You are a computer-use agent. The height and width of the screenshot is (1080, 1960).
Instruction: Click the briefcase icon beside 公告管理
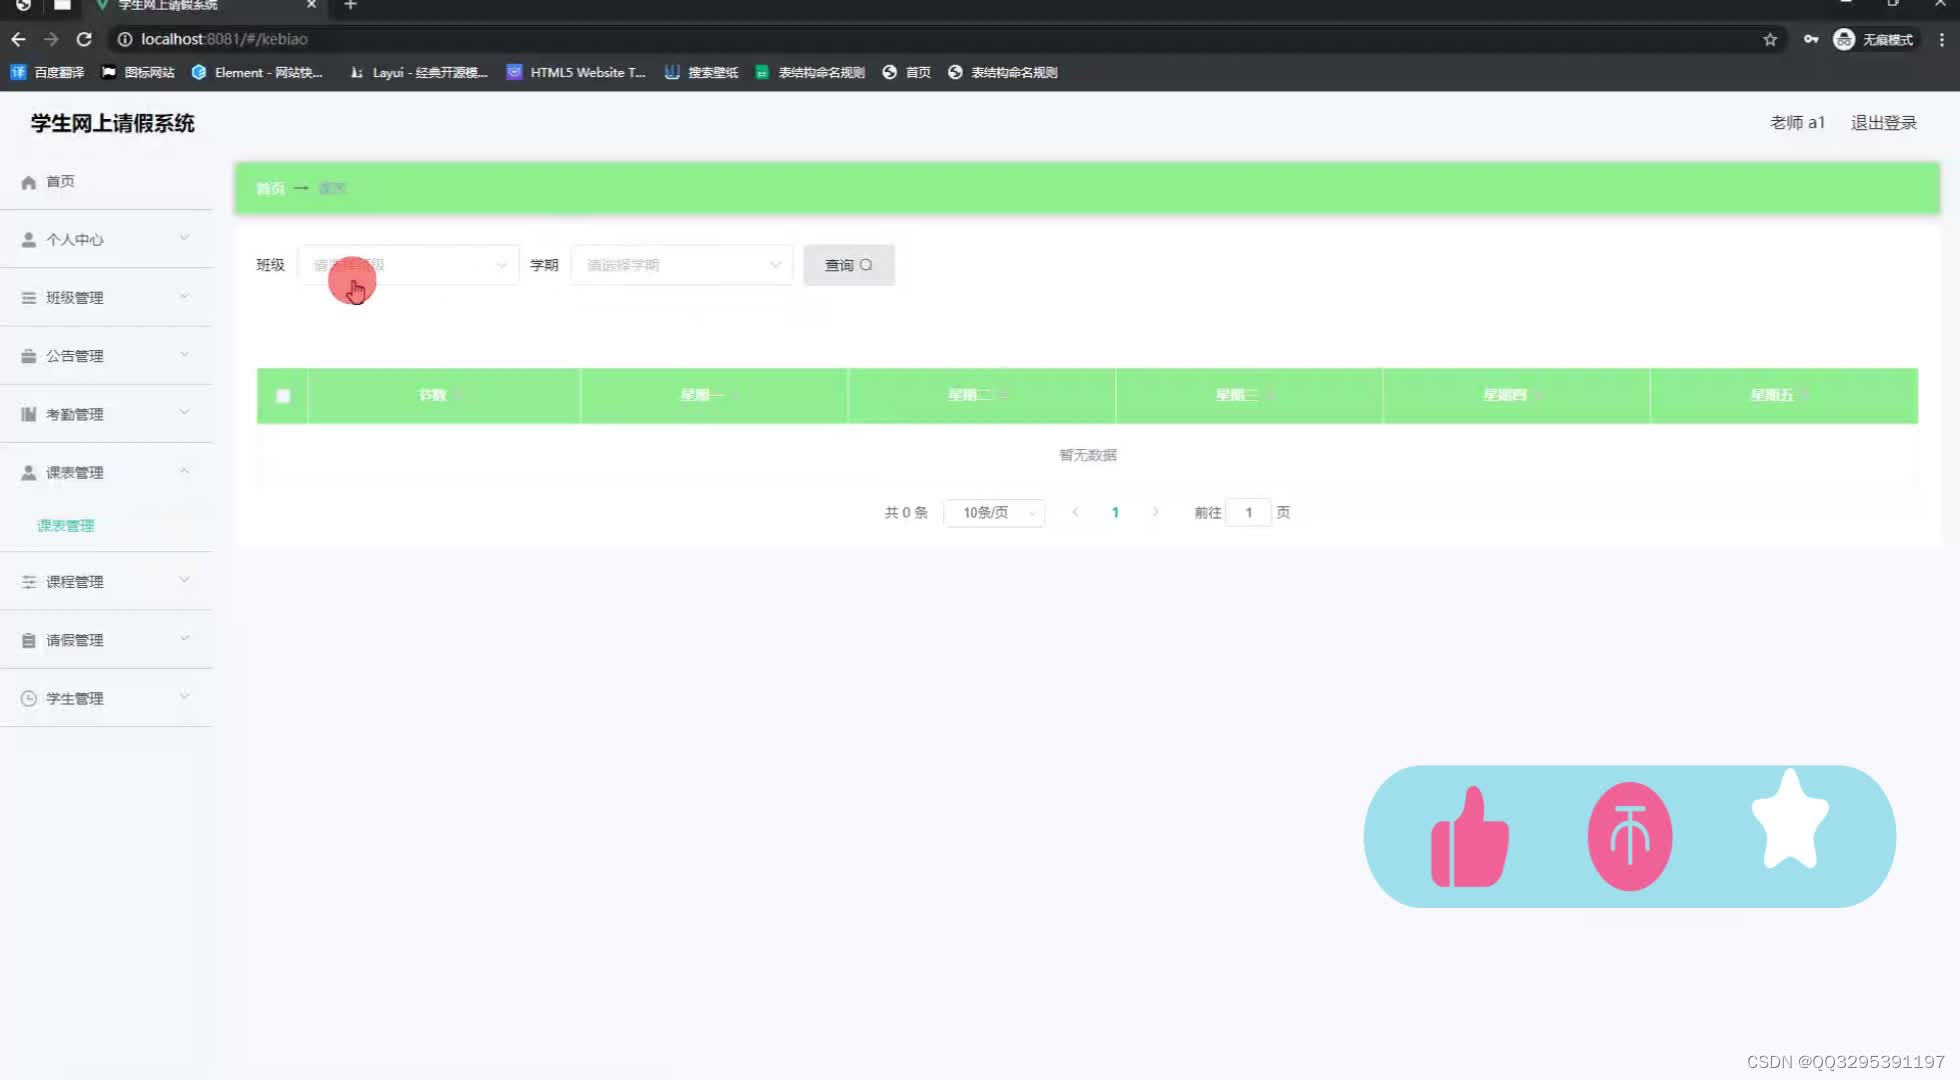[x=28, y=356]
